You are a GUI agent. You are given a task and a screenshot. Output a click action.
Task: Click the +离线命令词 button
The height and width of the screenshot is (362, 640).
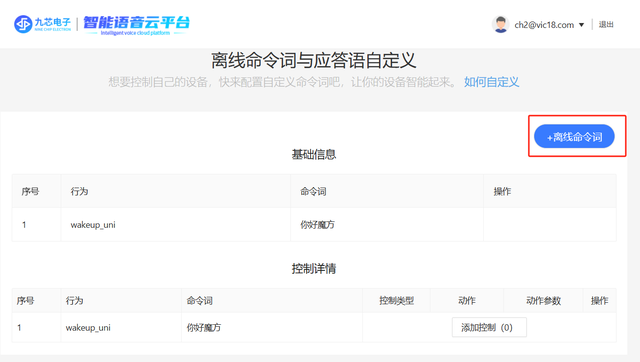[x=574, y=136]
